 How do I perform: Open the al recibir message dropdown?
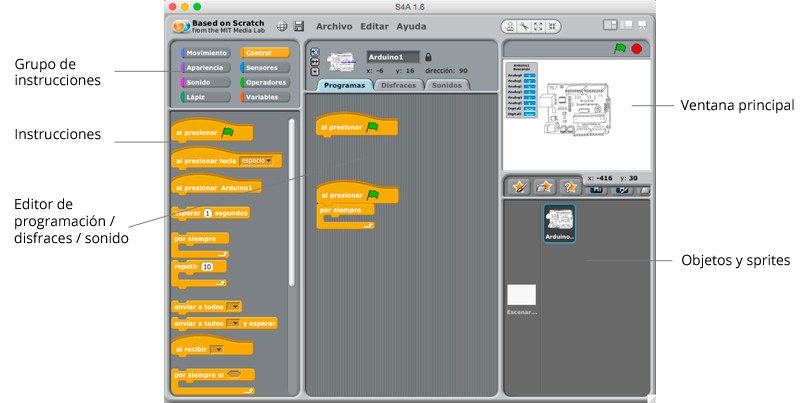point(217,349)
